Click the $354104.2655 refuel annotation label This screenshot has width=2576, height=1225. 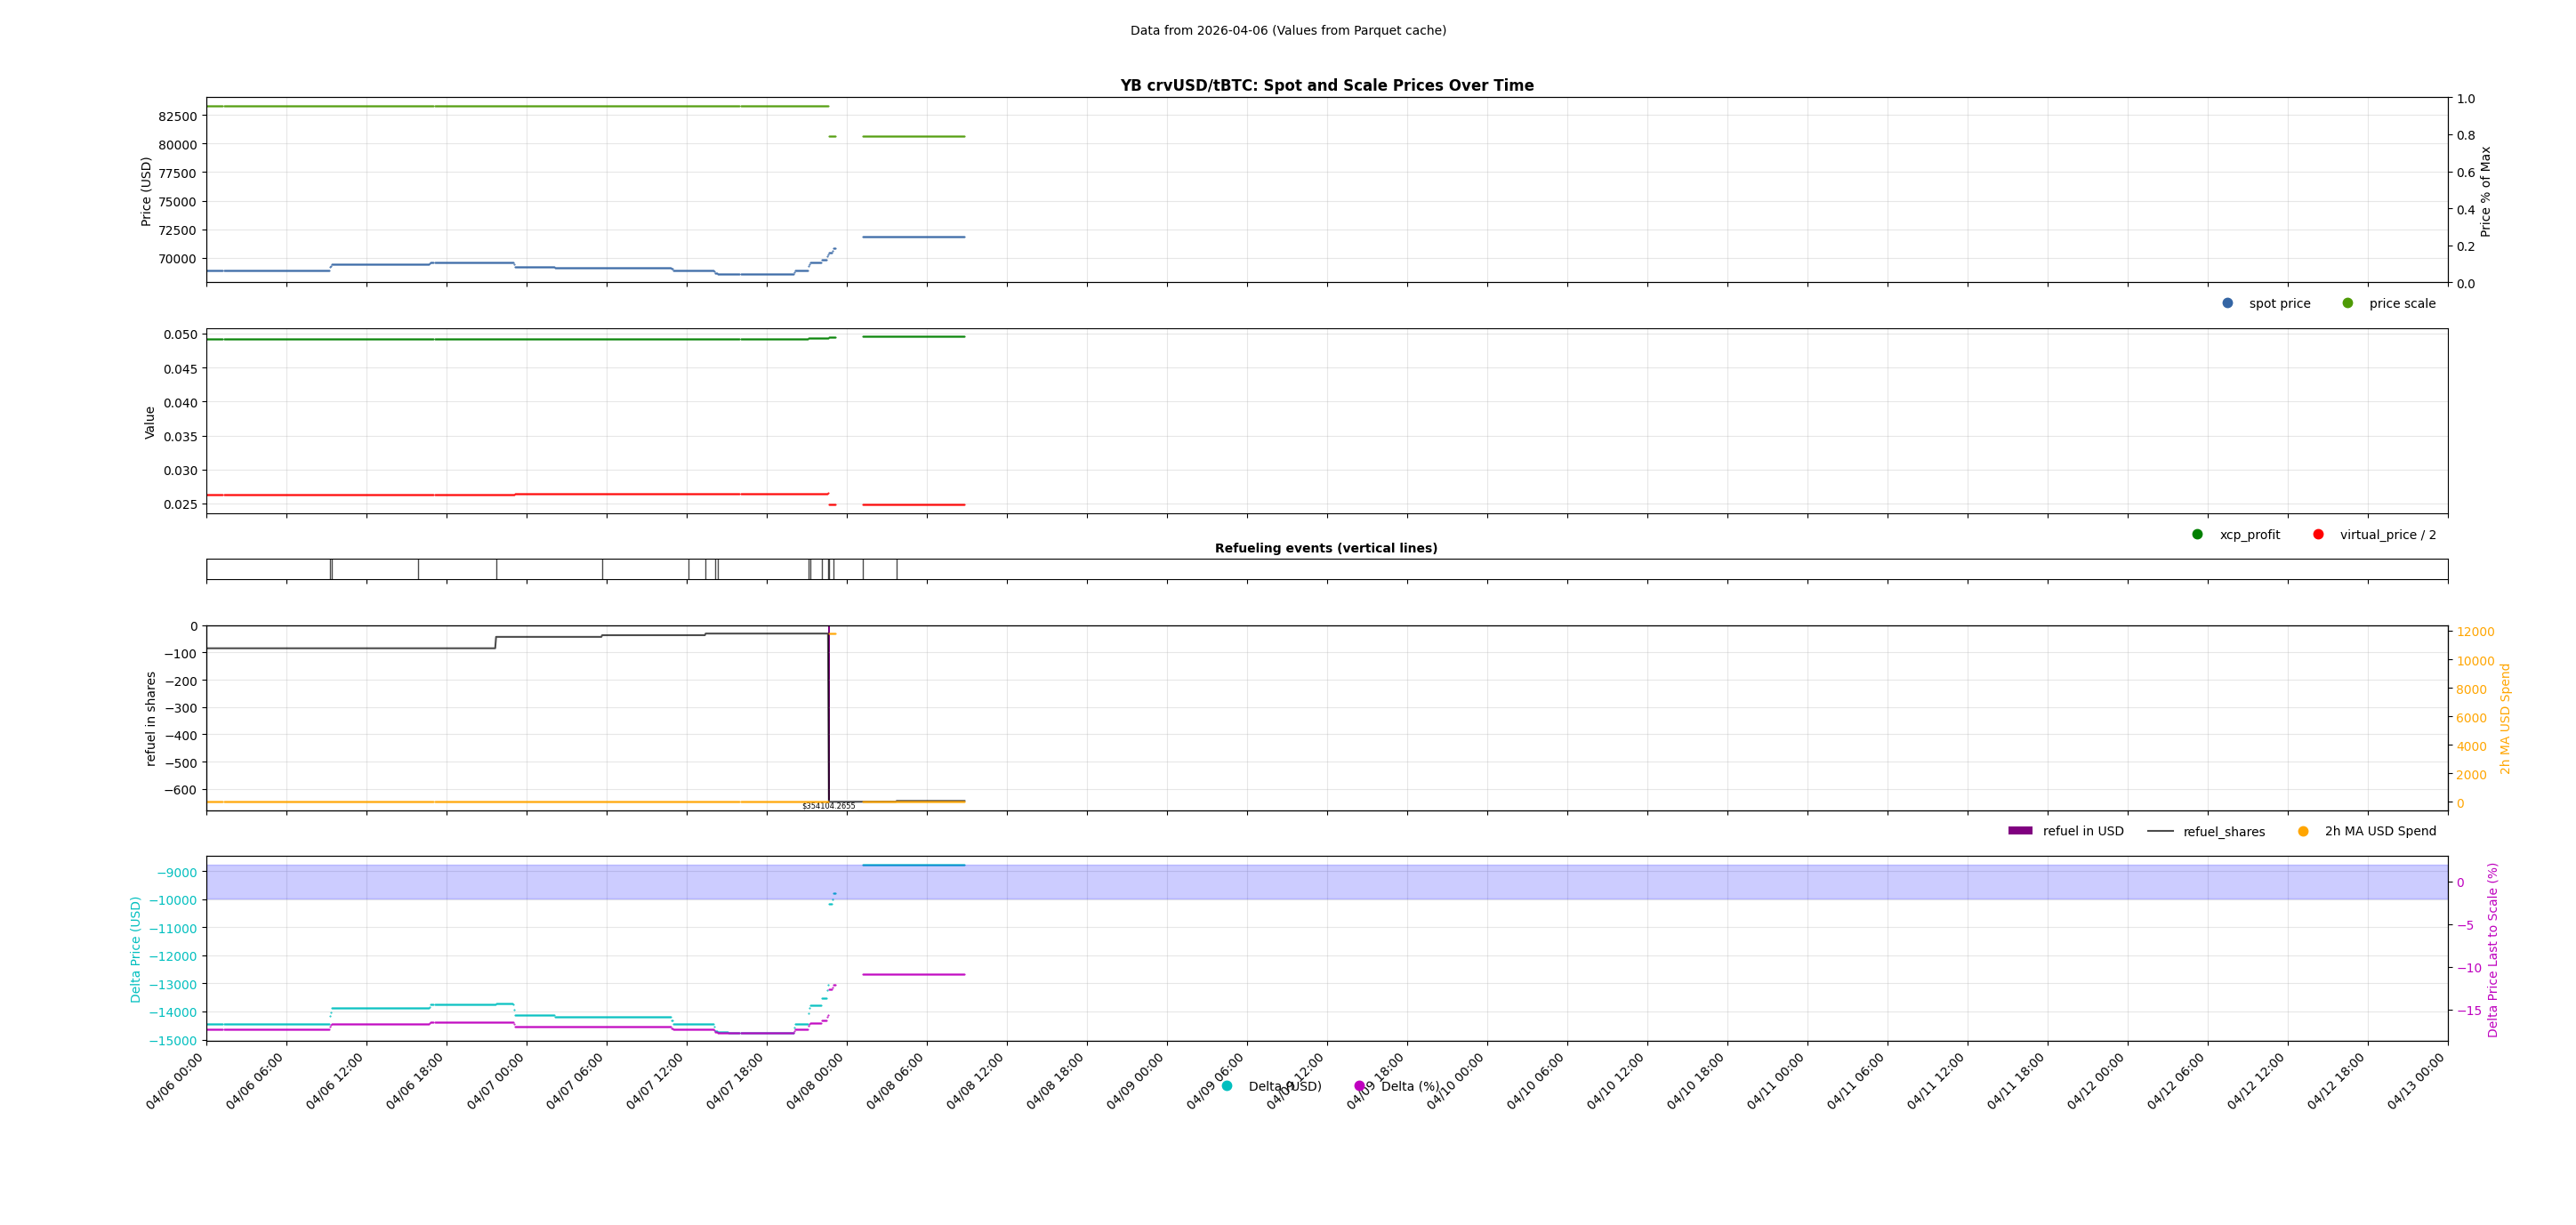828,806
